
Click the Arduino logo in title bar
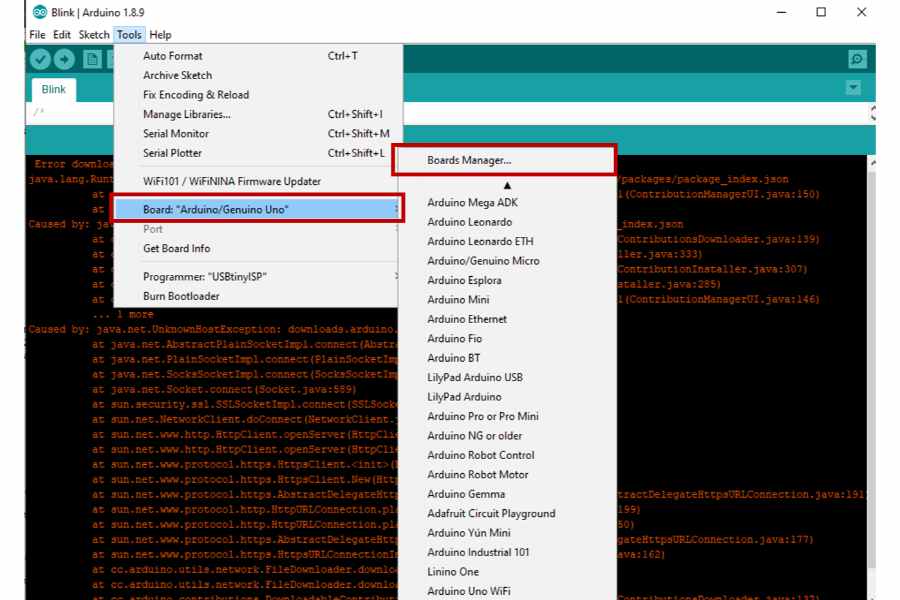coord(40,12)
